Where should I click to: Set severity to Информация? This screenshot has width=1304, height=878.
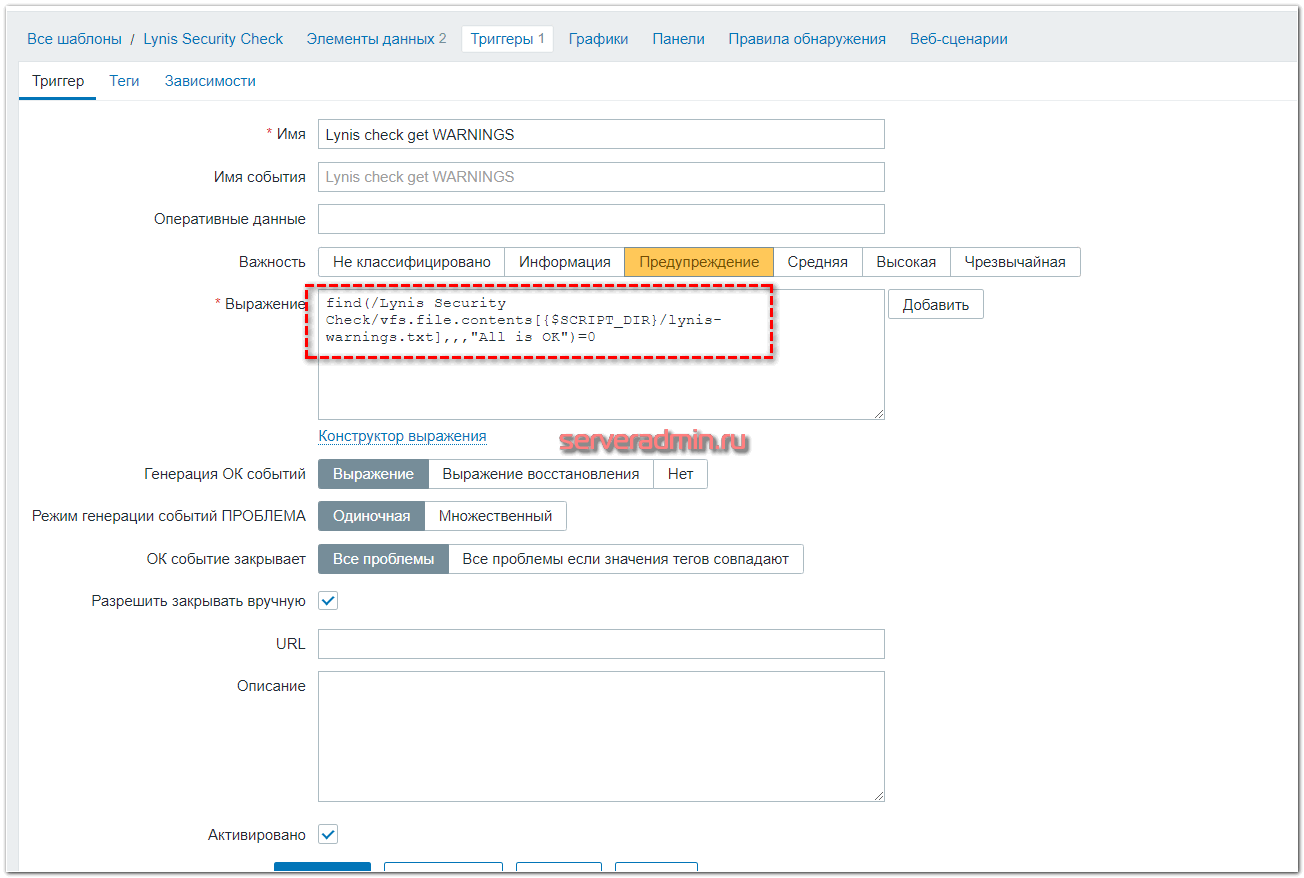(564, 262)
